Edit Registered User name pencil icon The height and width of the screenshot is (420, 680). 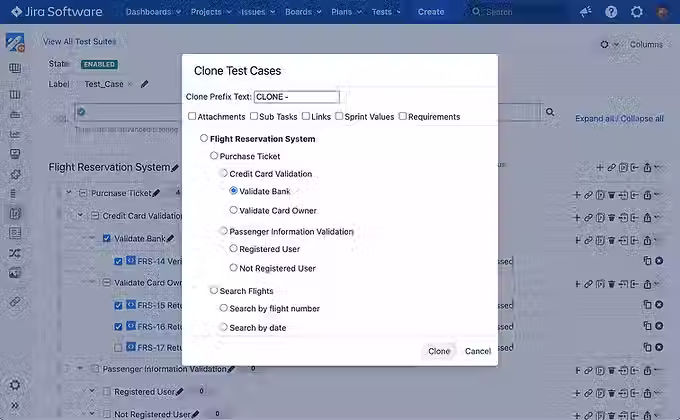click(180, 391)
